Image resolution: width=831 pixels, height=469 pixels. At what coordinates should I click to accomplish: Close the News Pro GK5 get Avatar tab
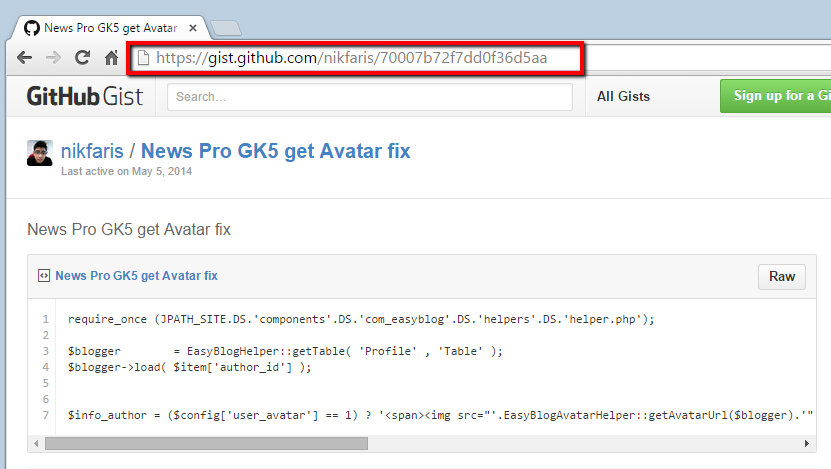pyautogui.click(x=193, y=28)
